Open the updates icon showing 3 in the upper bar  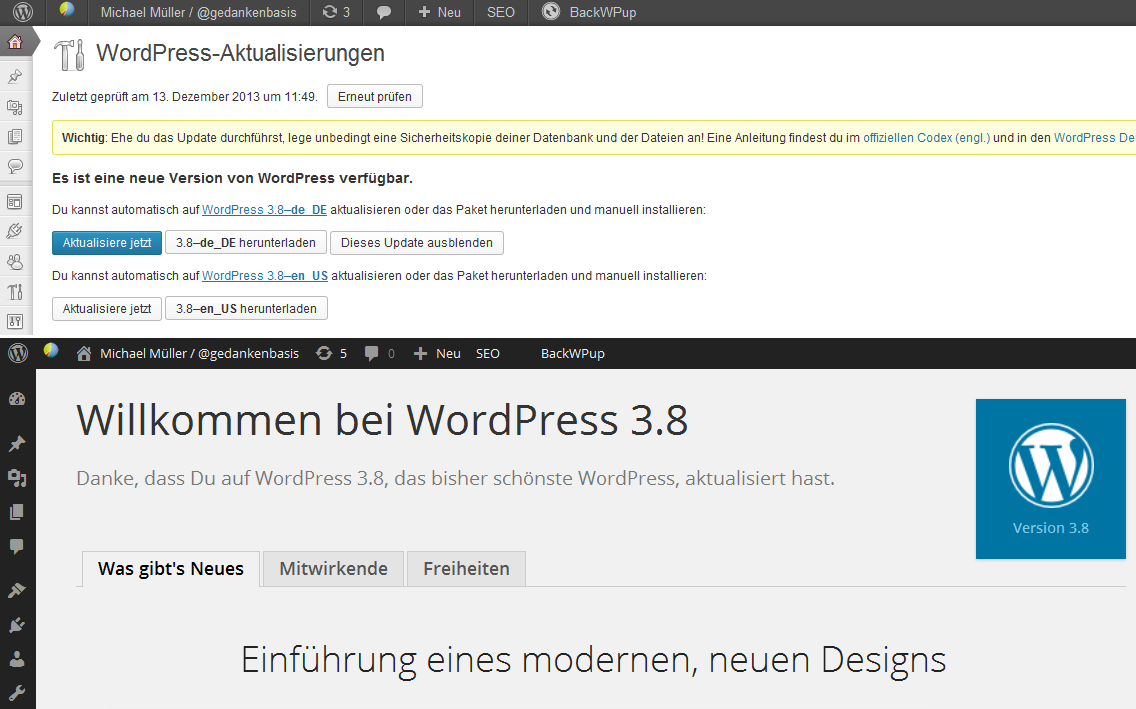pos(336,12)
